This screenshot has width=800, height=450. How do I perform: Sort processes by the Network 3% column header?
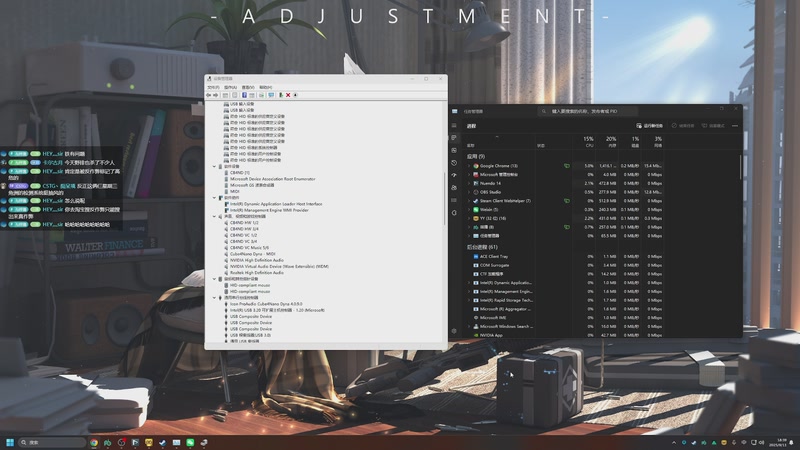coord(654,142)
